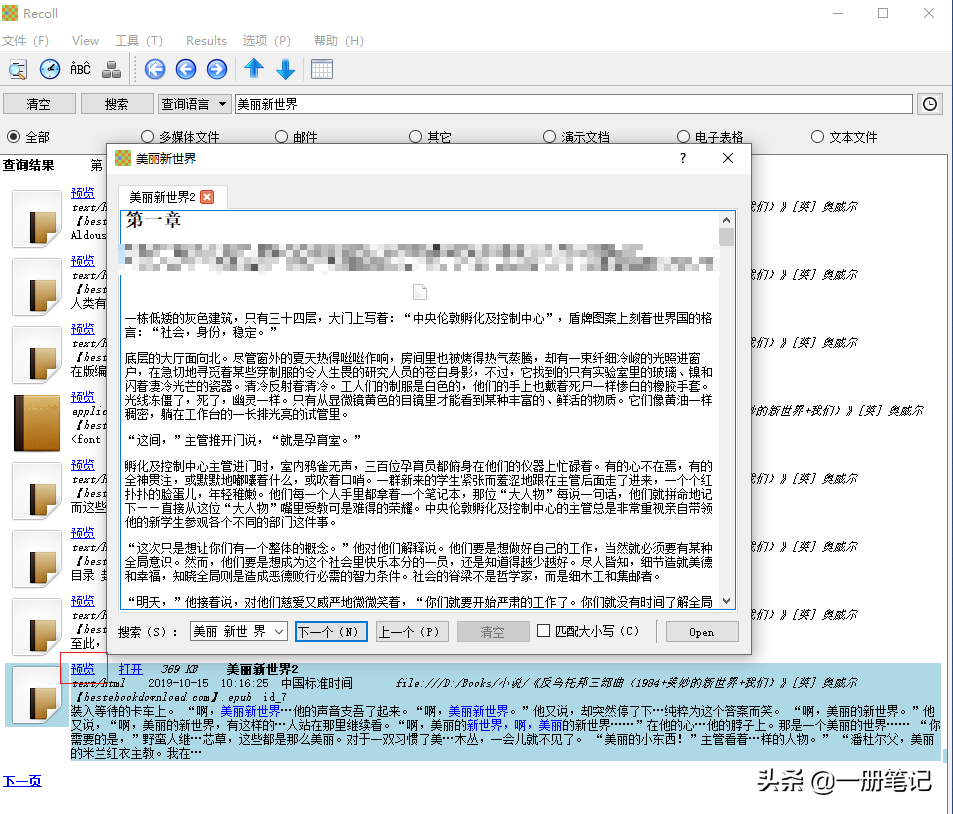Select the 邮件 filter radio button
953x814 pixels.
(x=281, y=137)
